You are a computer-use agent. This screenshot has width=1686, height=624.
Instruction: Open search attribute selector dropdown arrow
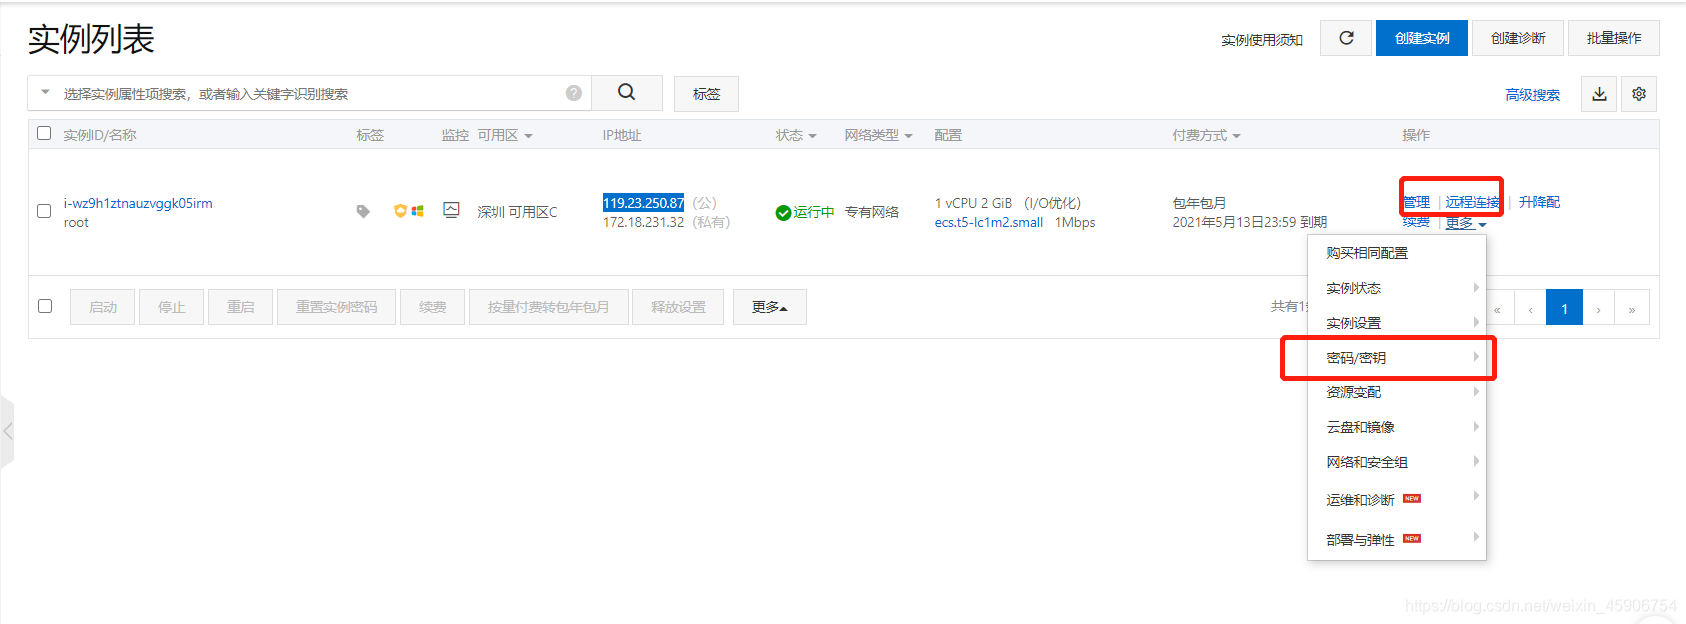tap(45, 92)
